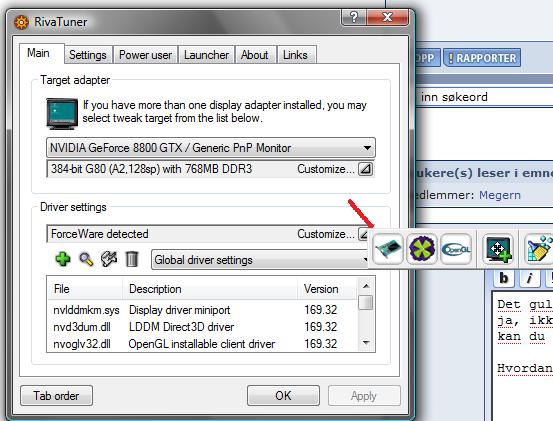This screenshot has height=421, width=553.
Task: Click the magnifying glass find icon
Action: pos(86,259)
